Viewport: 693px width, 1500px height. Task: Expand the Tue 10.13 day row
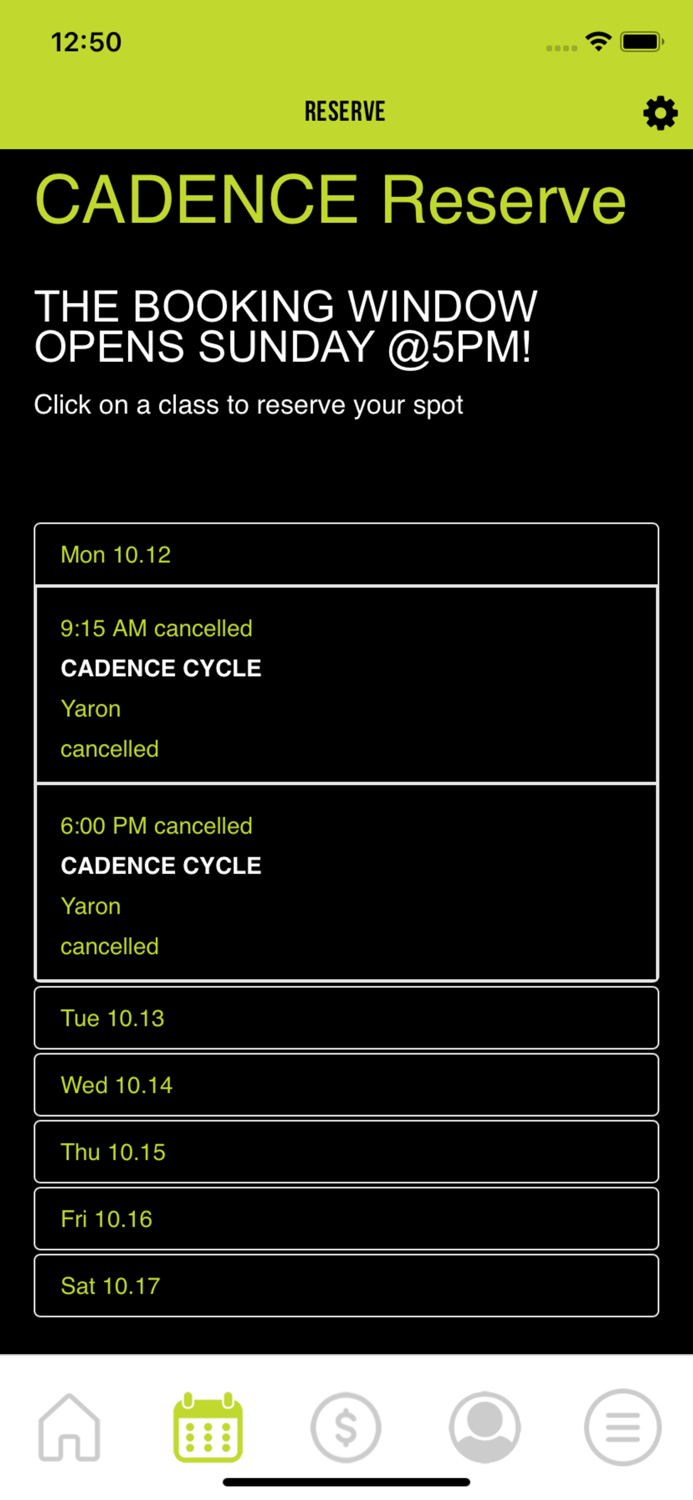pos(346,1017)
